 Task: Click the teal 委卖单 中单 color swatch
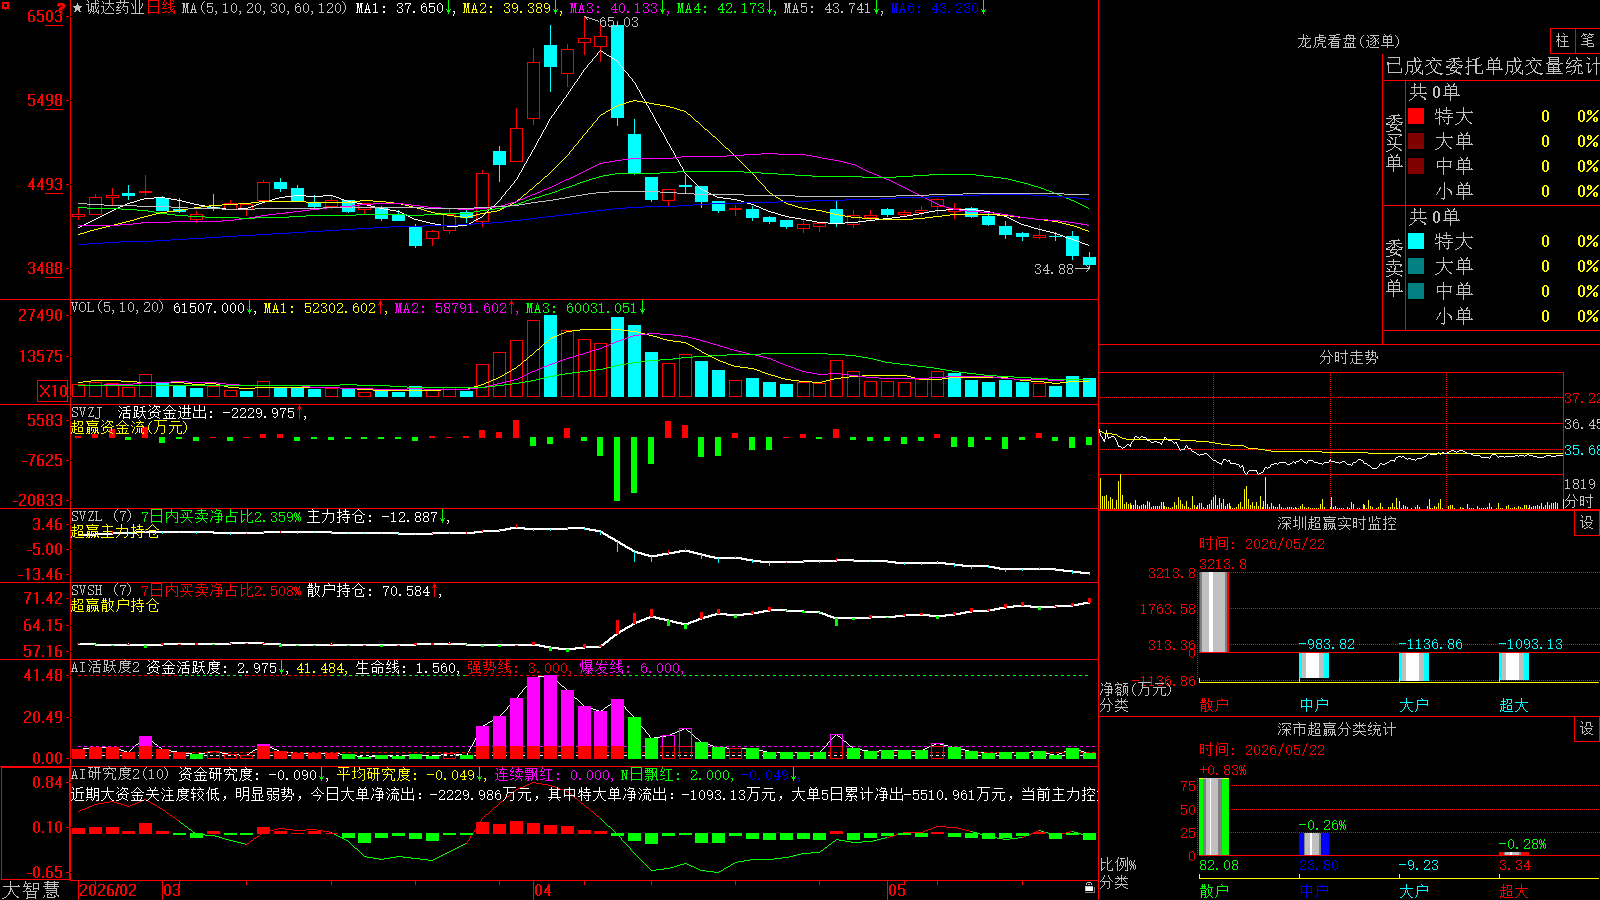[x=1416, y=291]
